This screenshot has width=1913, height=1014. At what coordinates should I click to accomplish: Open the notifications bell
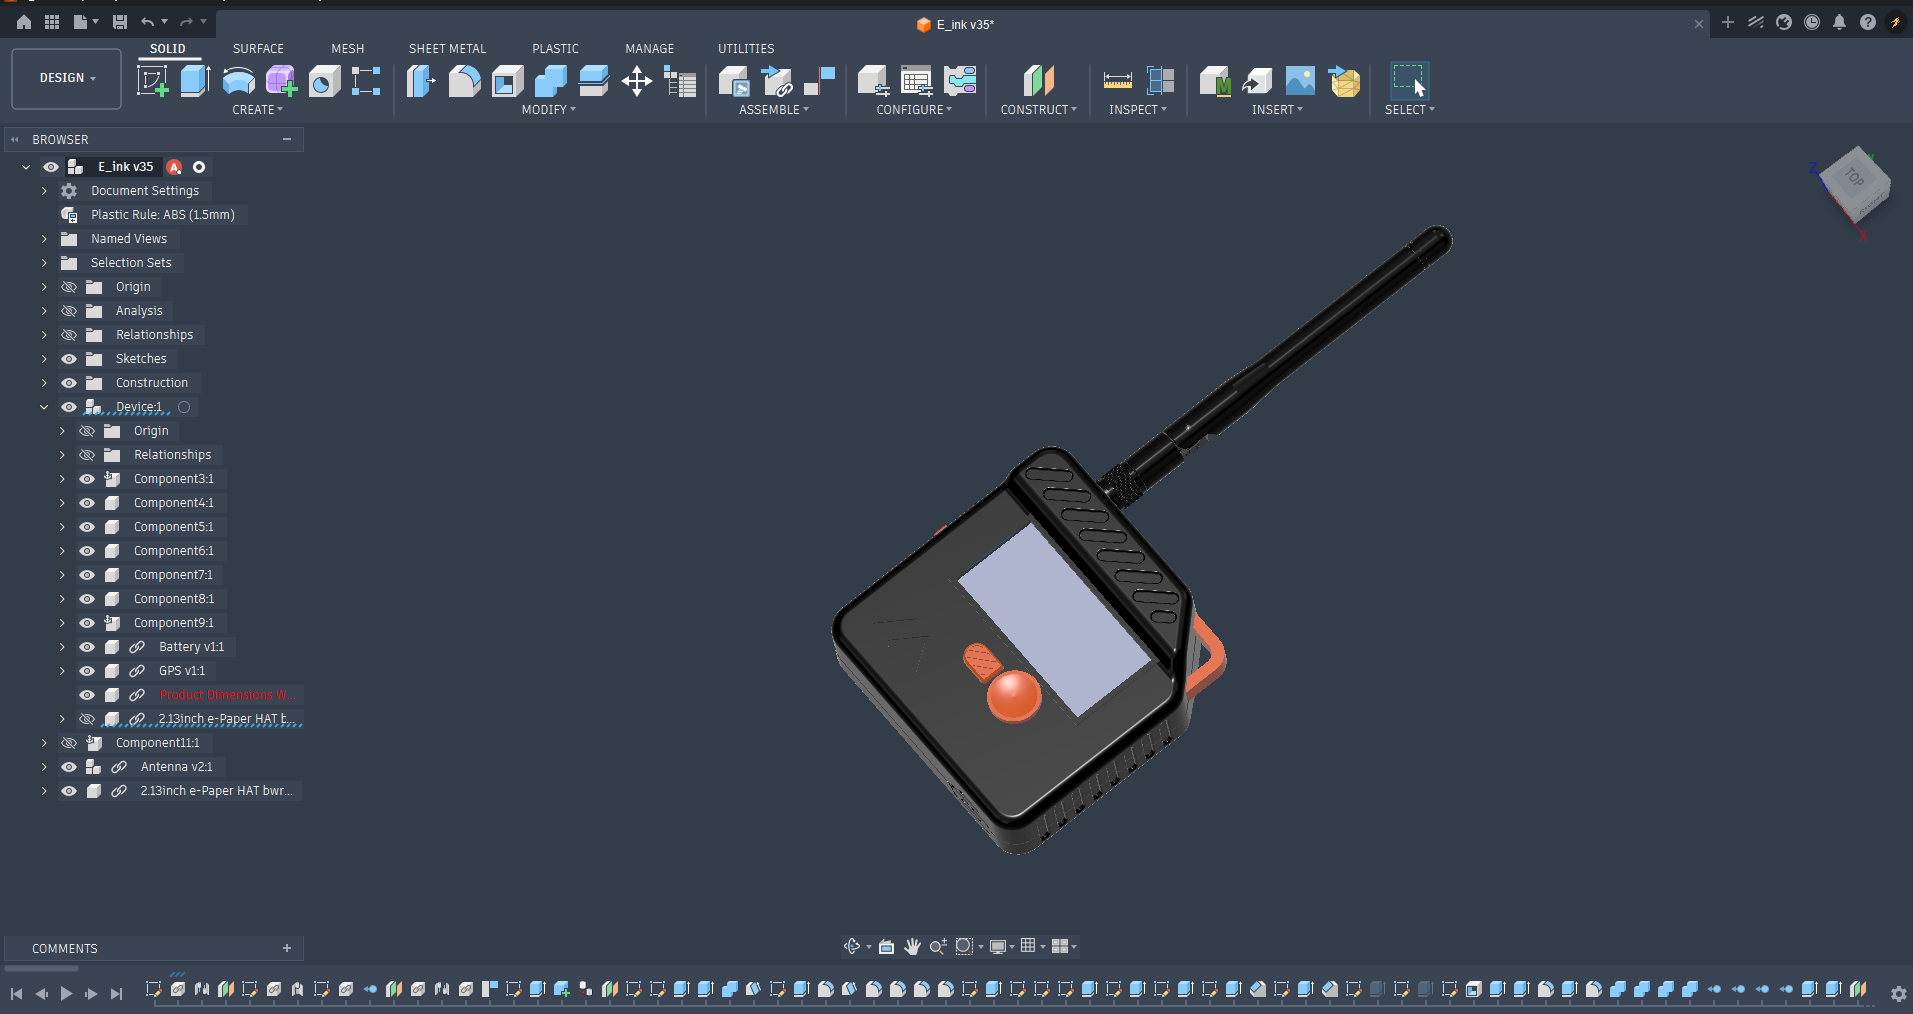(x=1839, y=22)
